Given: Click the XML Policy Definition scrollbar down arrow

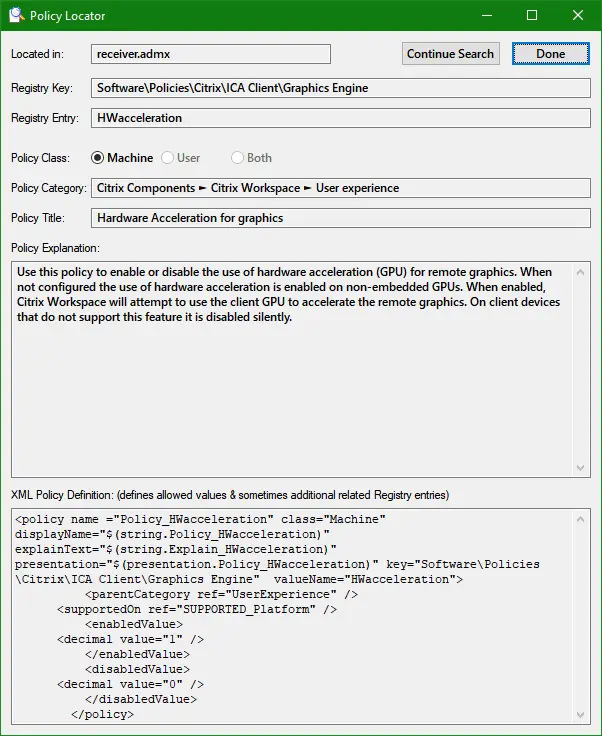Looking at the screenshot, I should (580, 715).
